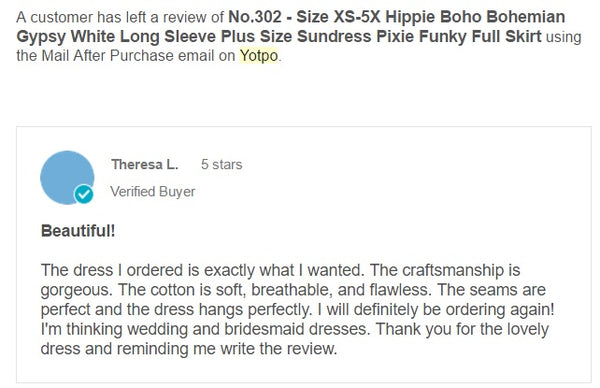This screenshot has height=388, width=600.
Task: Click the words Pixie Funky Full Skirt
Action: 459,37
